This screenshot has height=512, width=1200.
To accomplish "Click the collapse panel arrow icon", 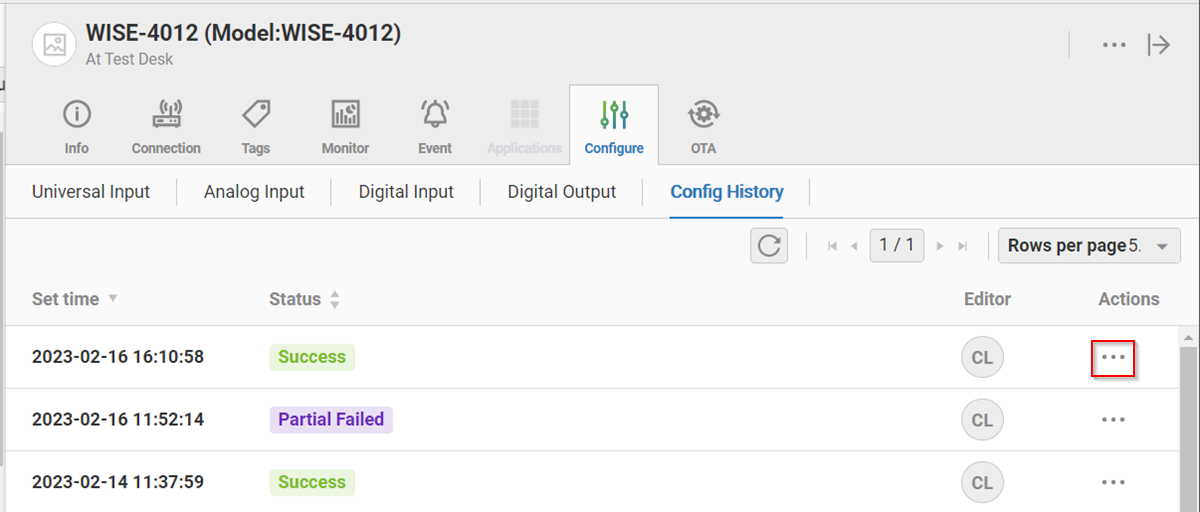I will pos(1158,45).
